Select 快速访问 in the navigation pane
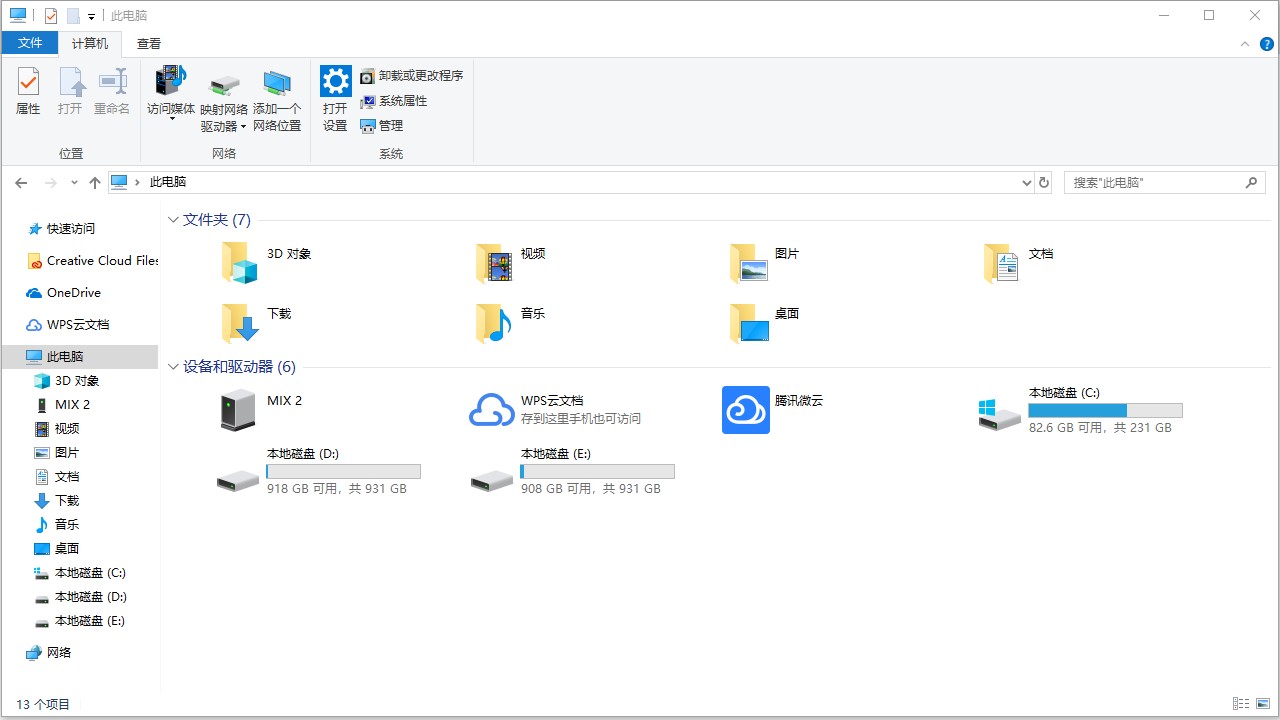Image resolution: width=1280 pixels, height=720 pixels. 61,229
